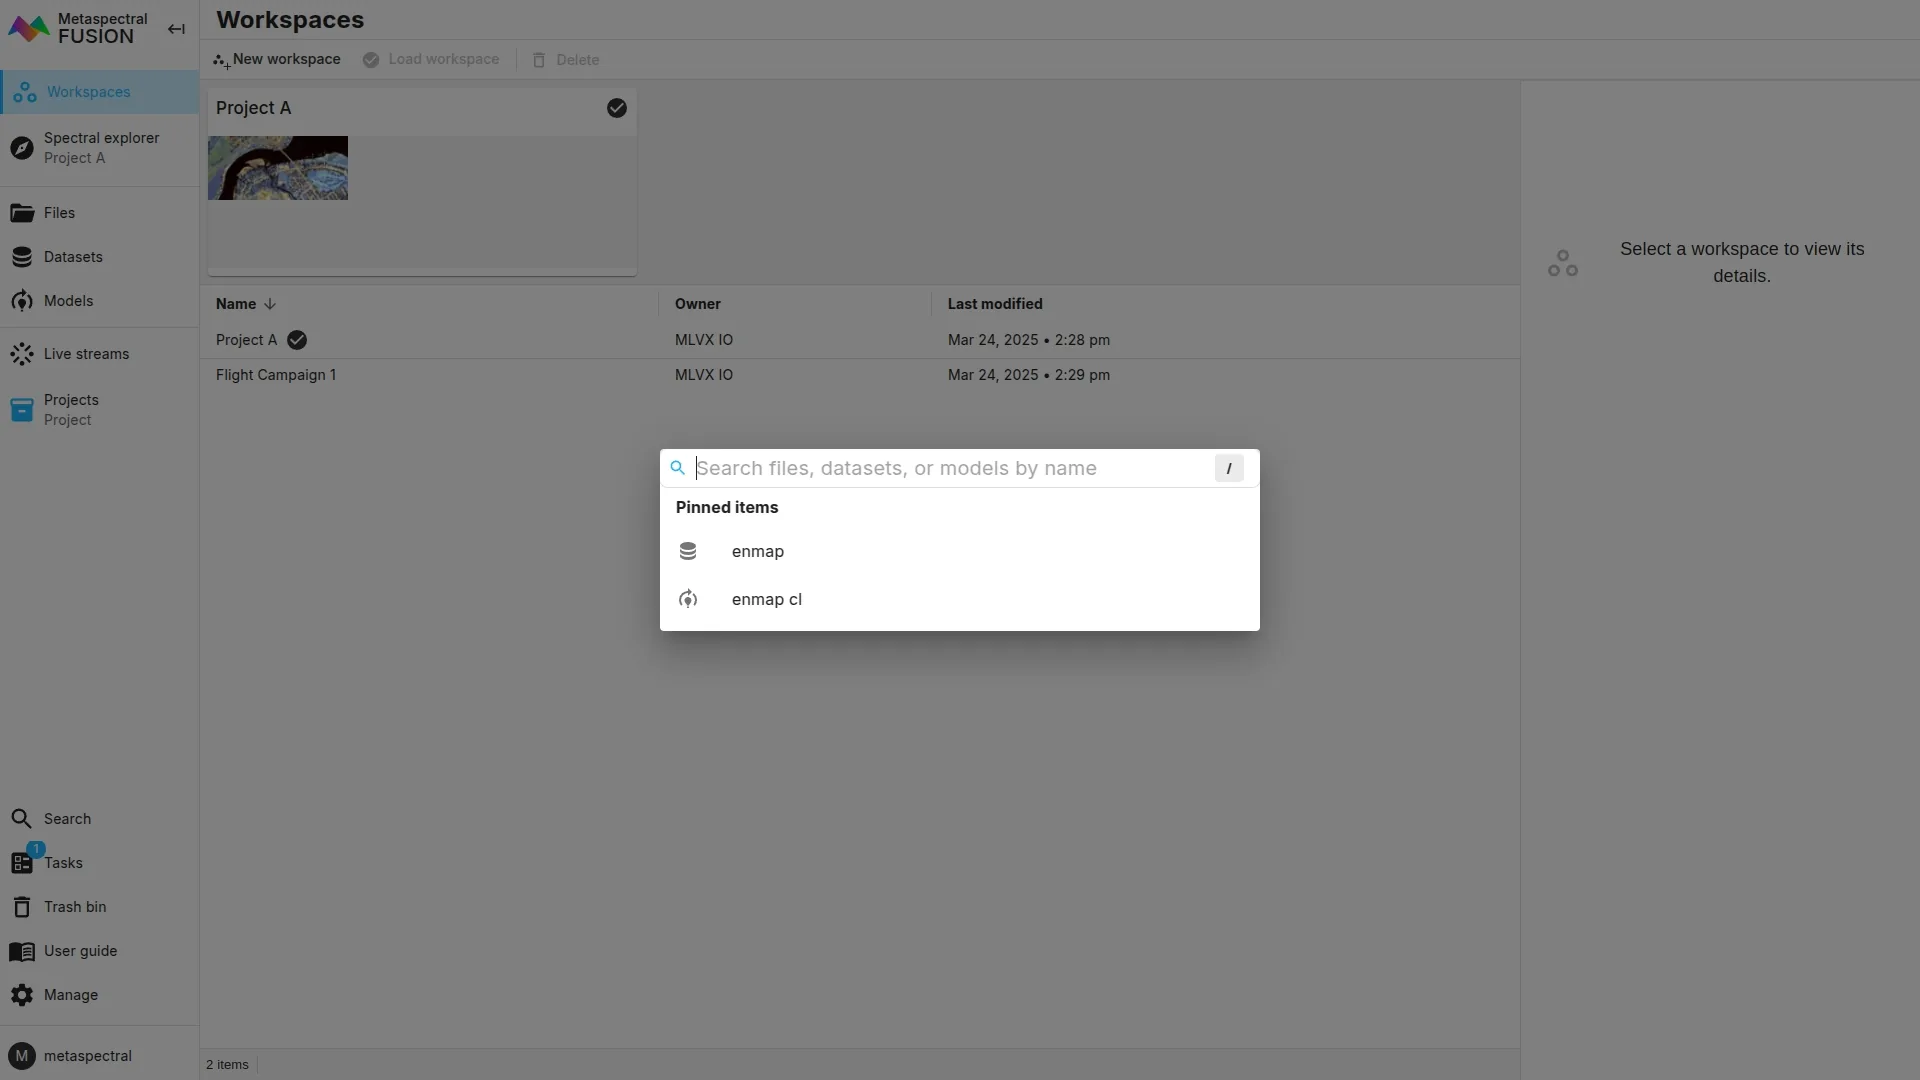Sort by Name column arrow
The height and width of the screenshot is (1080, 1920).
pos(270,304)
